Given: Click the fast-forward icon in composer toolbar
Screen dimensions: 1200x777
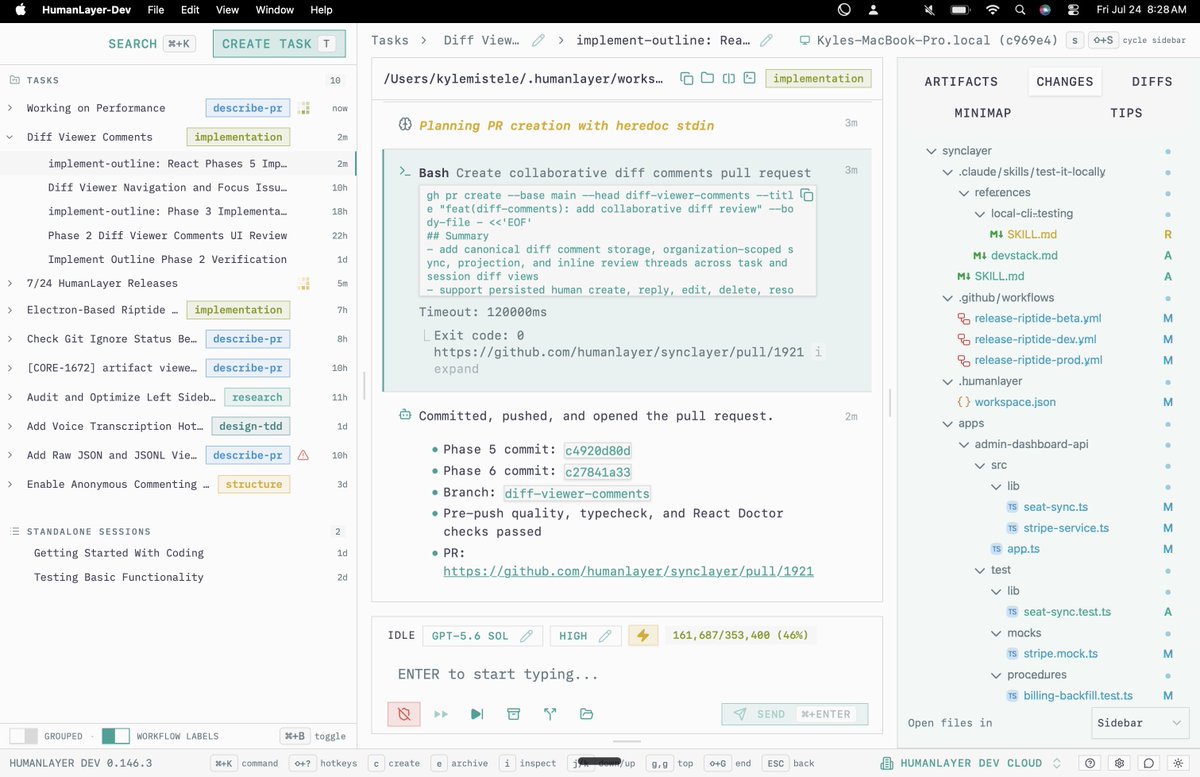Looking at the screenshot, I should coord(441,714).
